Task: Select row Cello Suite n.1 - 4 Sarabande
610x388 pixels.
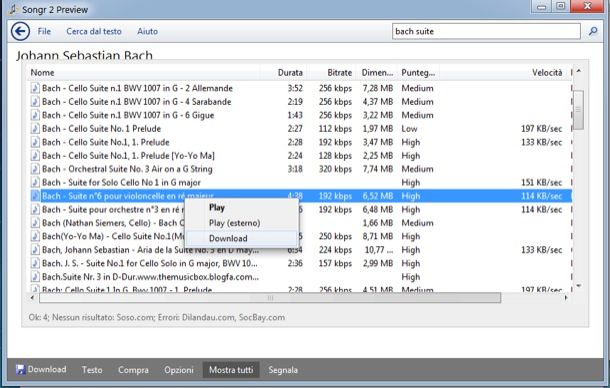Action: click(300, 102)
